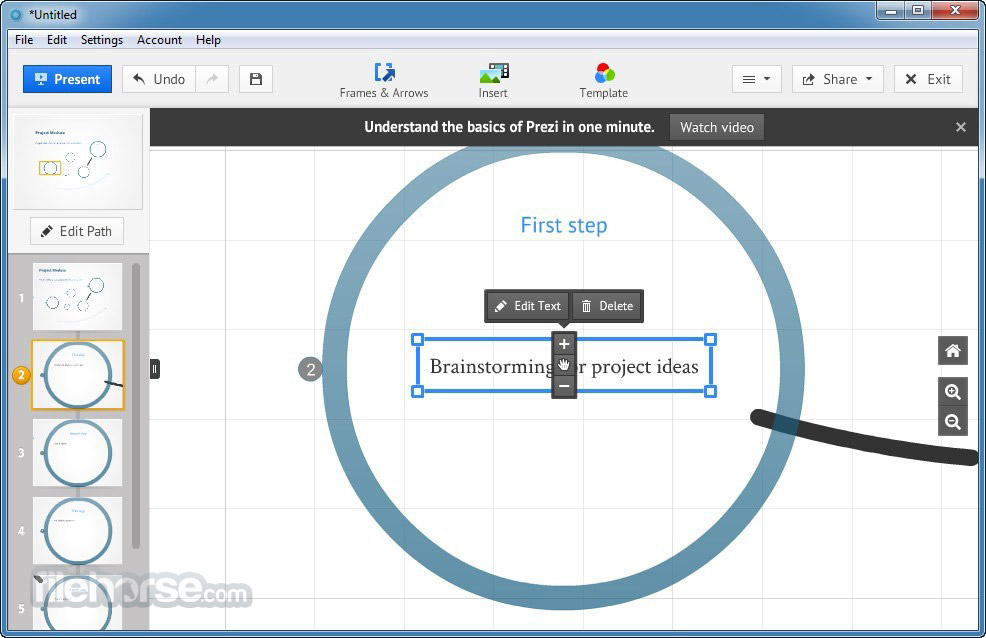Open the Settings menu
986x638 pixels.
click(x=102, y=40)
